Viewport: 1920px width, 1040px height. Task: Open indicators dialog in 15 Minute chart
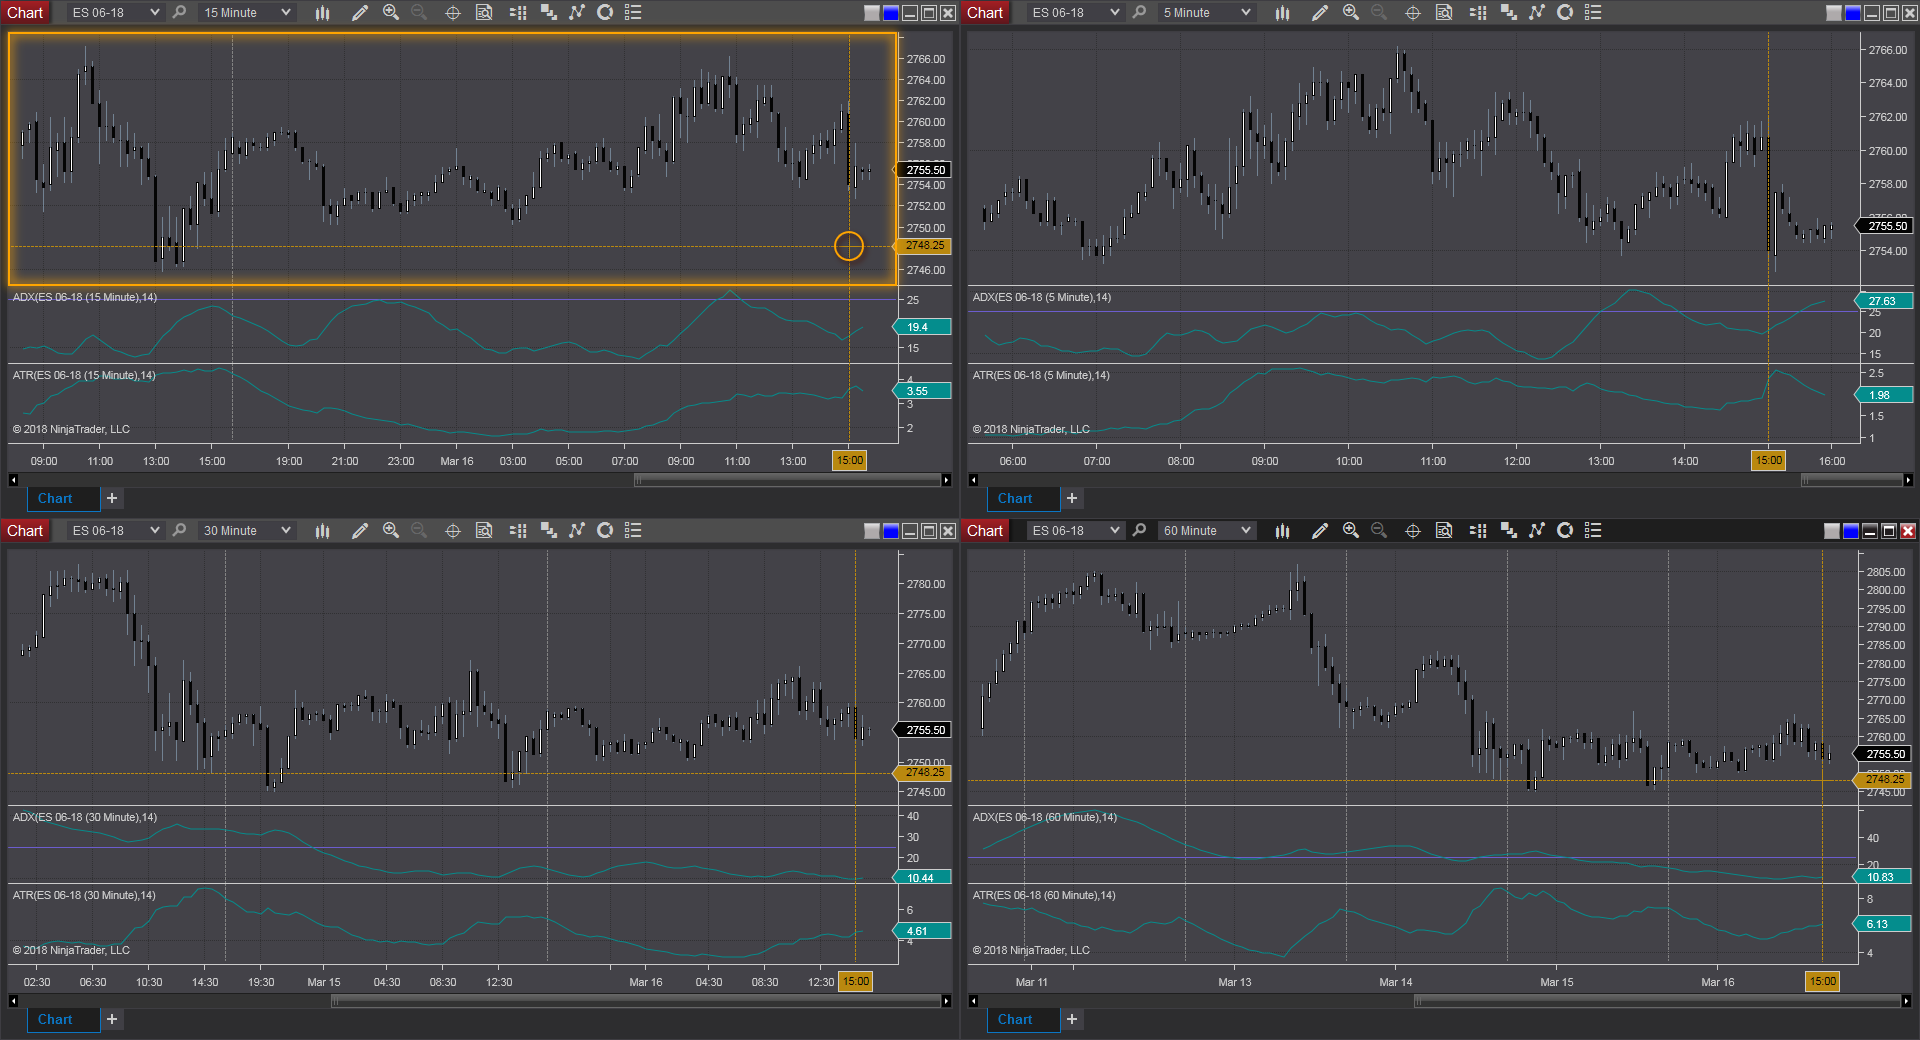pos(577,13)
